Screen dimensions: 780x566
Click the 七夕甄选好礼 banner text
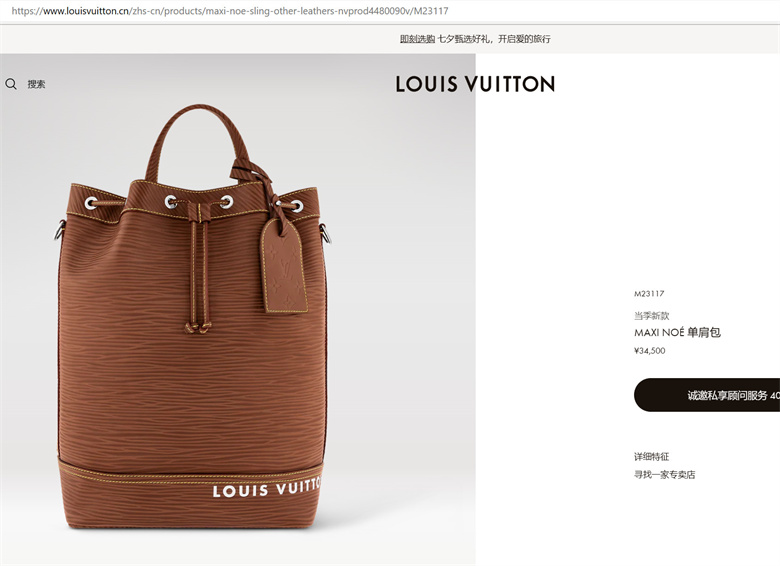pyautogui.click(x=465, y=39)
